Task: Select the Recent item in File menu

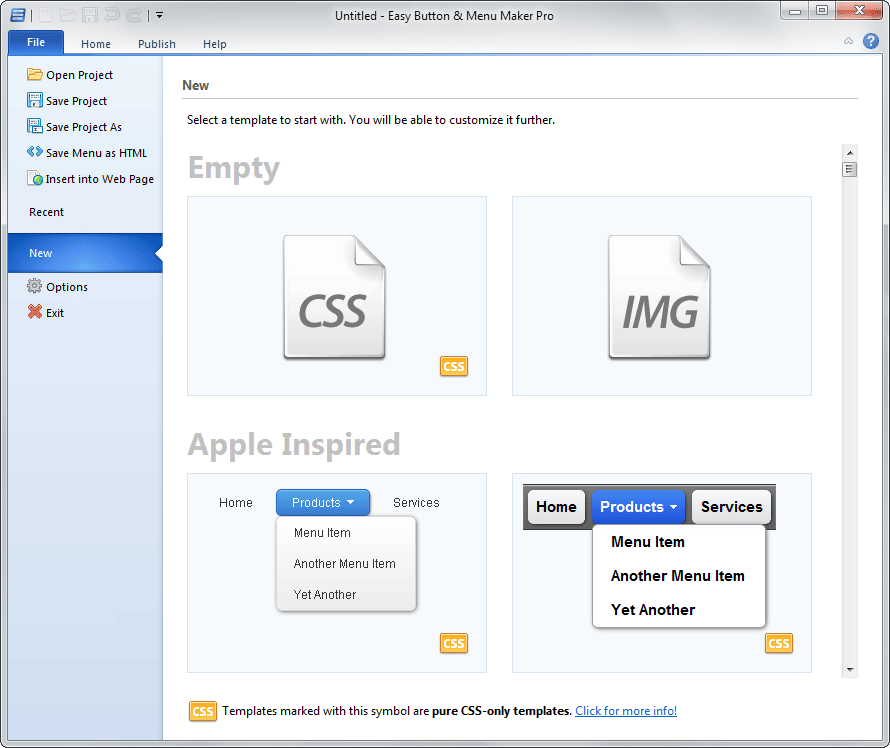Action: [x=47, y=212]
